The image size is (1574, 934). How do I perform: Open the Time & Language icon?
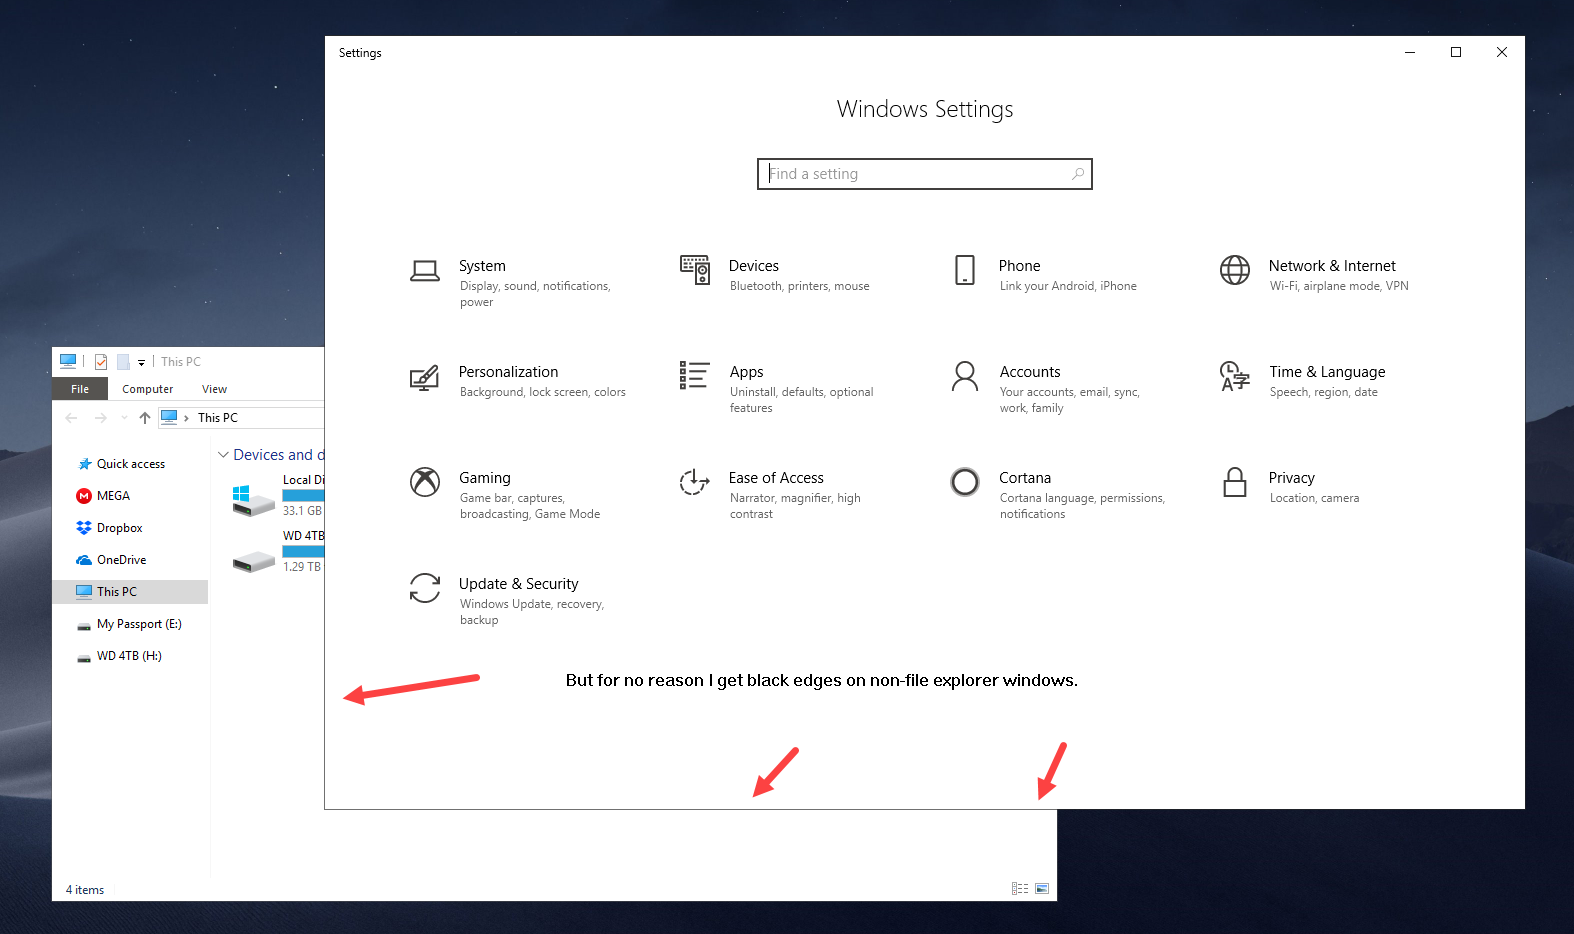(x=1235, y=376)
